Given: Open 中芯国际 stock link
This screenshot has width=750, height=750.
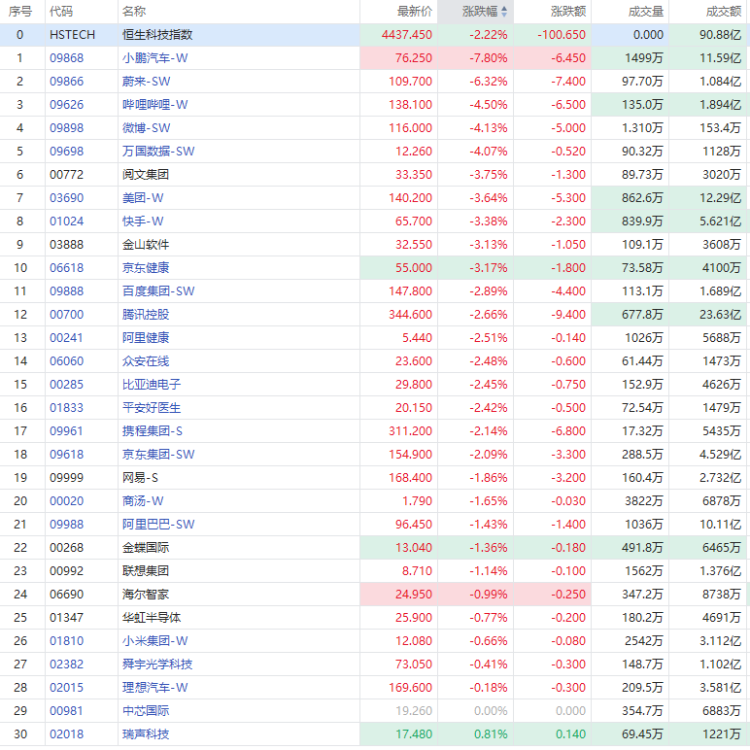Looking at the screenshot, I should (x=145, y=711).
